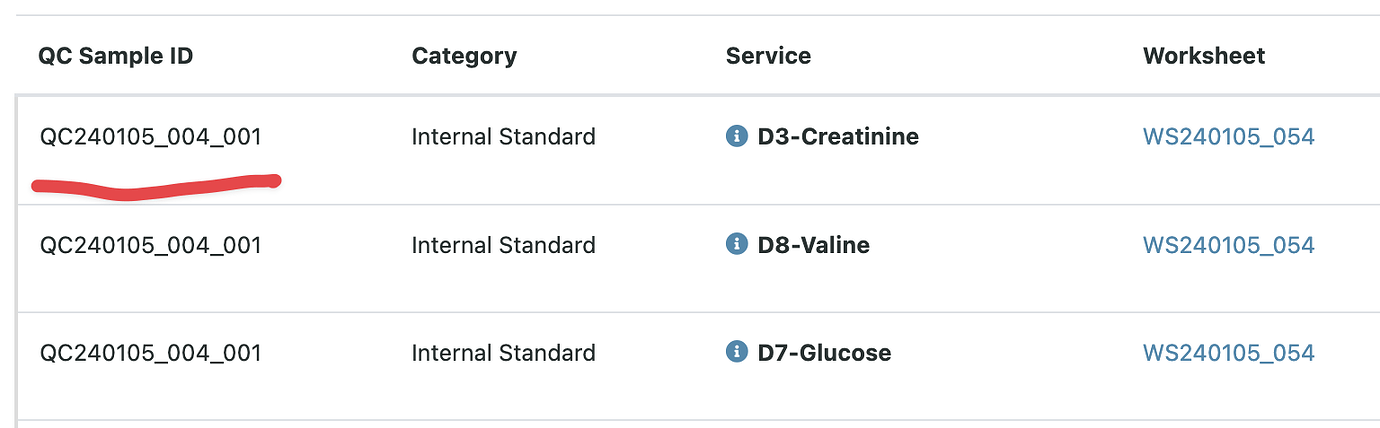Click the info icon beside D7-Glucose
1380x428 pixels.
click(x=736, y=352)
